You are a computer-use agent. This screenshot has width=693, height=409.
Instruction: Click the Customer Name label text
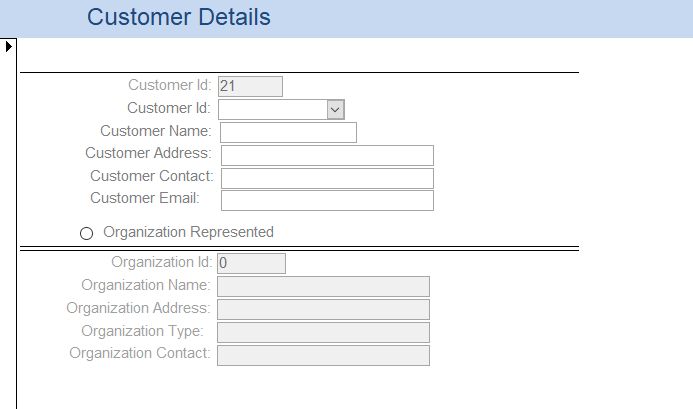coord(155,131)
